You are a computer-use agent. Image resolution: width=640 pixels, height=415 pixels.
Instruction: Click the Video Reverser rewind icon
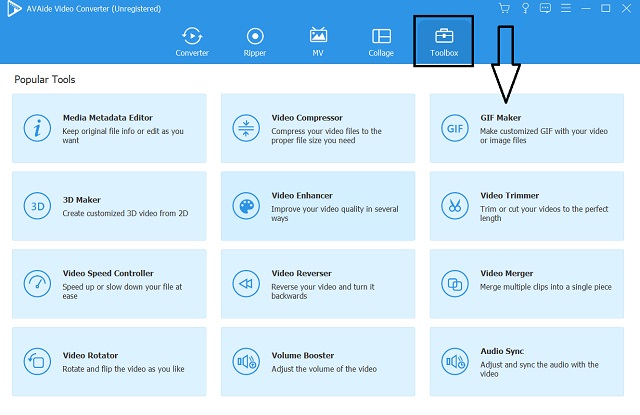246,284
